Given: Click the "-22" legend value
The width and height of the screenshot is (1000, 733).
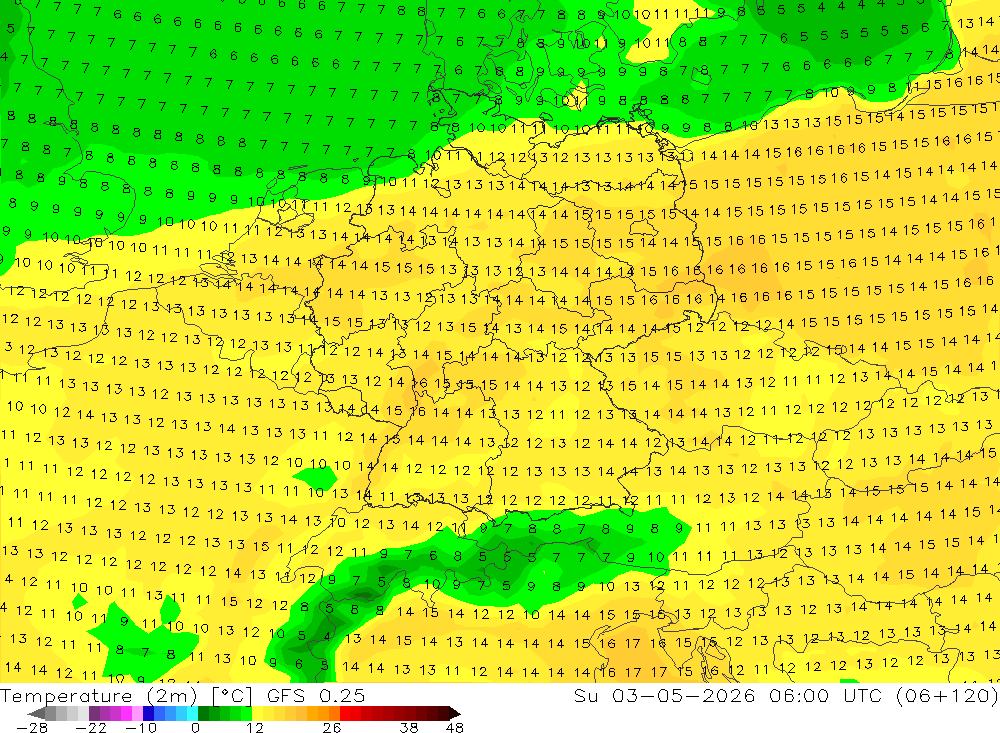Looking at the screenshot, I should point(91,727).
